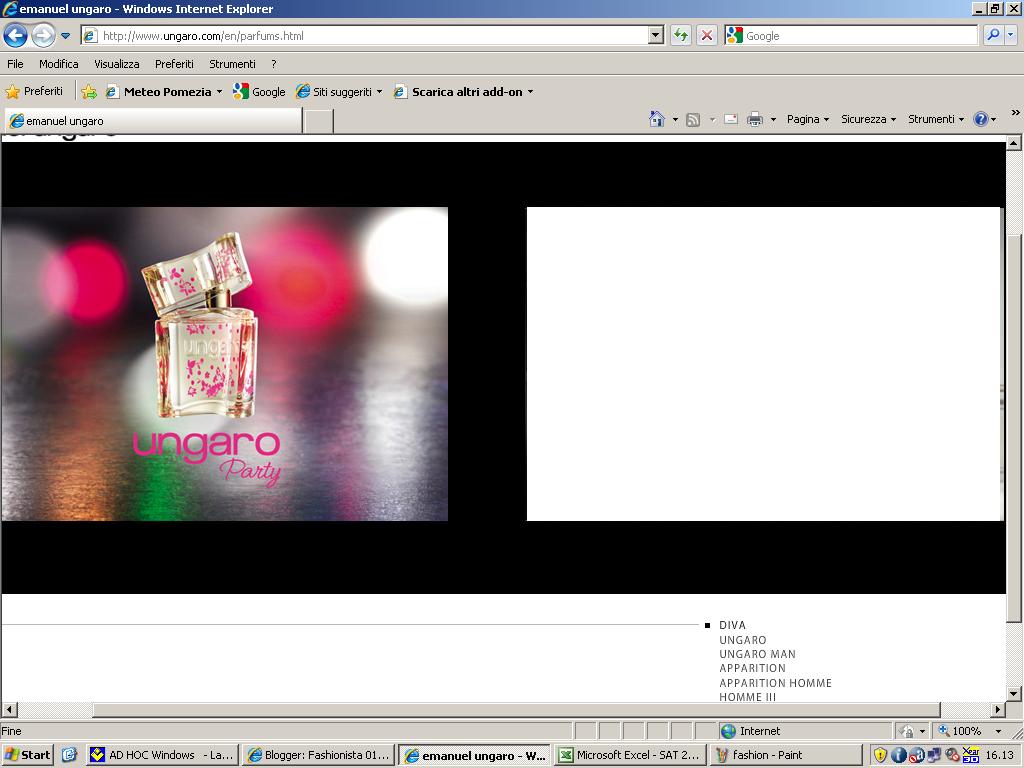The width and height of the screenshot is (1024, 768).
Task: Click the RSS feeds icon
Action: tap(694, 120)
